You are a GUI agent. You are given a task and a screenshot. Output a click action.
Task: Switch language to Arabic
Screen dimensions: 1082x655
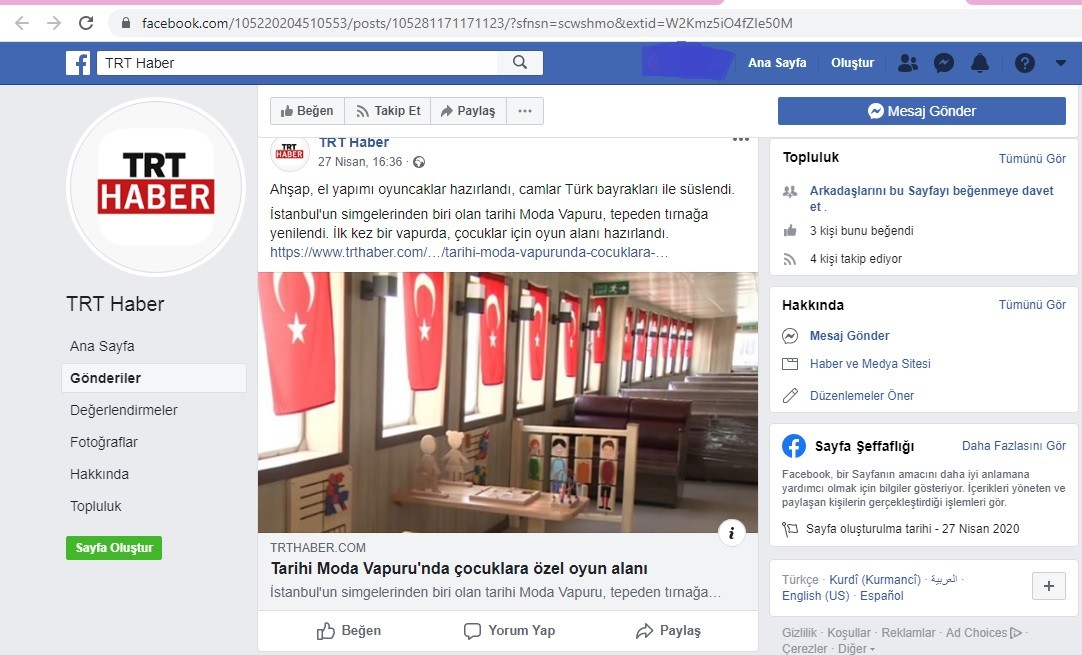(944, 580)
